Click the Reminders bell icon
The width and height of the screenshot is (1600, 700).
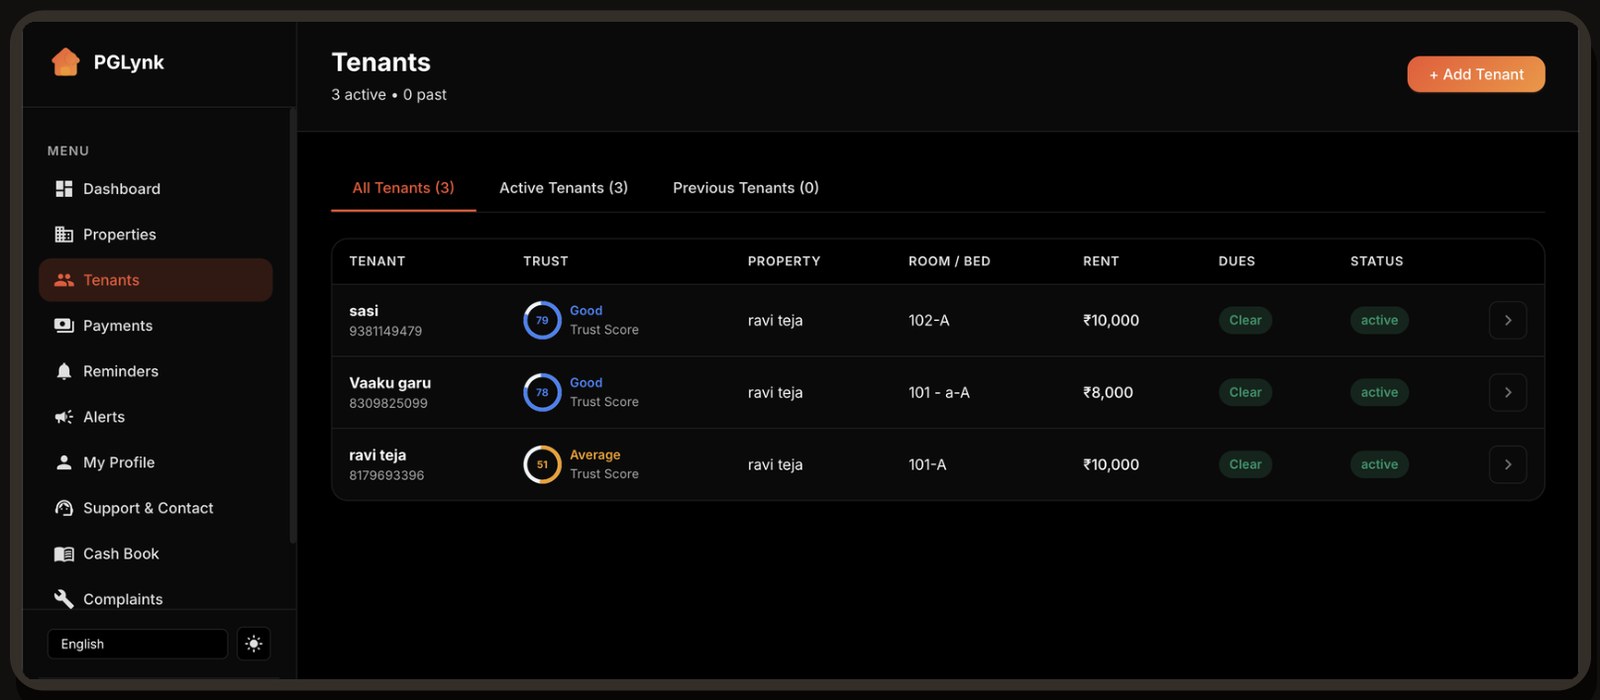(x=64, y=371)
